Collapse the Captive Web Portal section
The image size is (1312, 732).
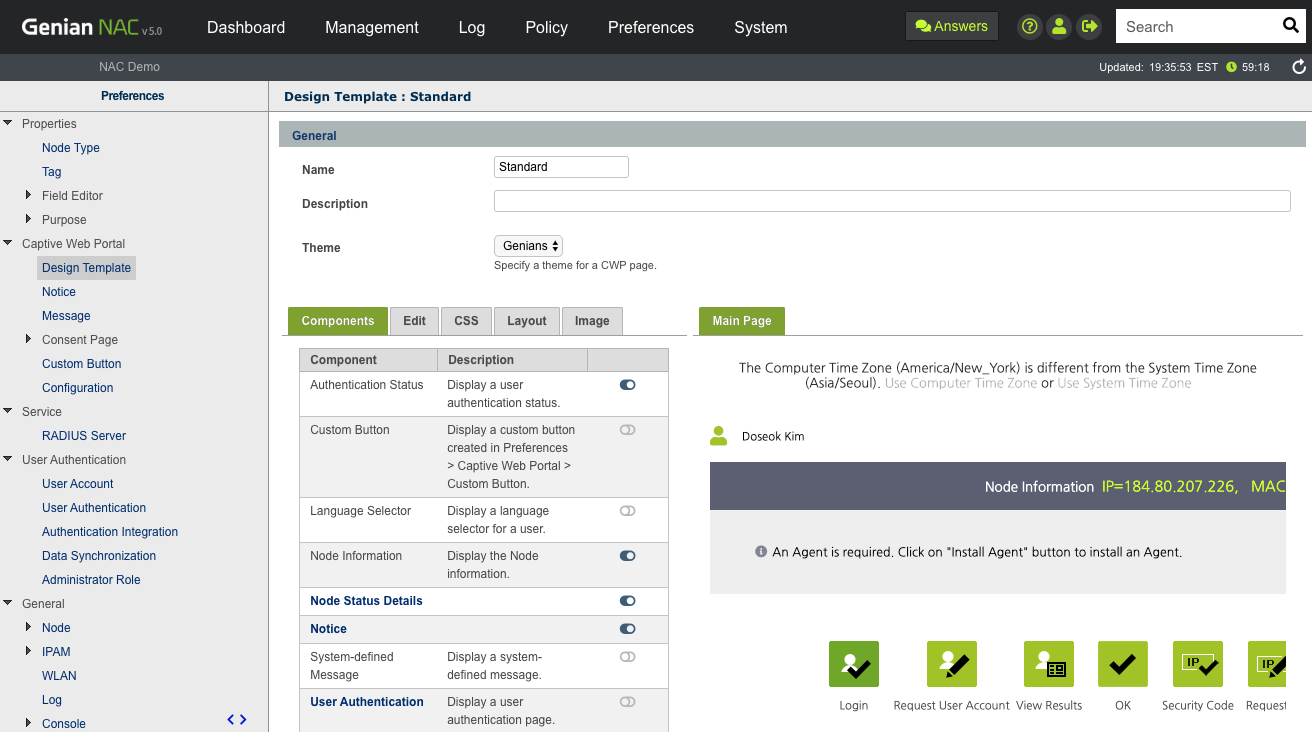(x=9, y=243)
